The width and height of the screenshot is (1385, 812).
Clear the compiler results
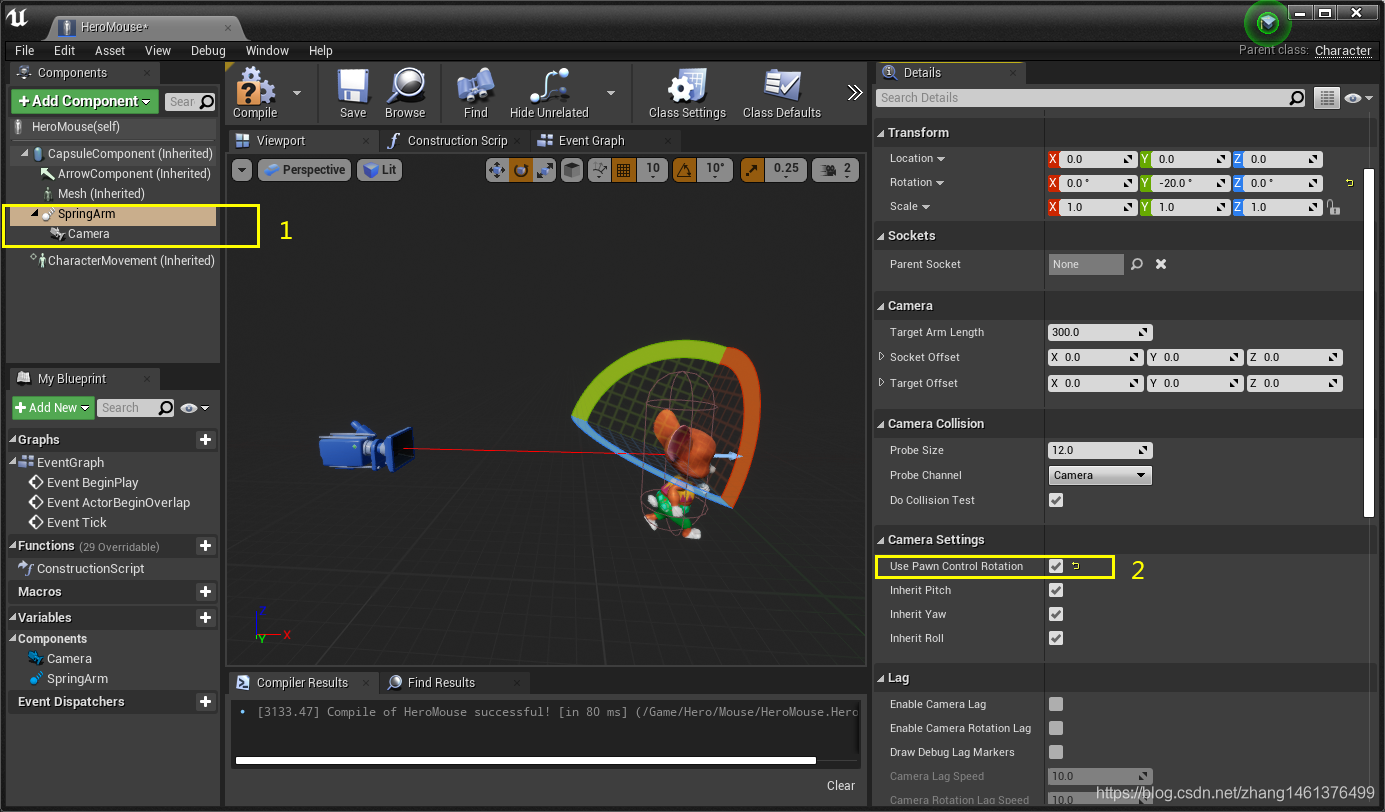(841, 785)
